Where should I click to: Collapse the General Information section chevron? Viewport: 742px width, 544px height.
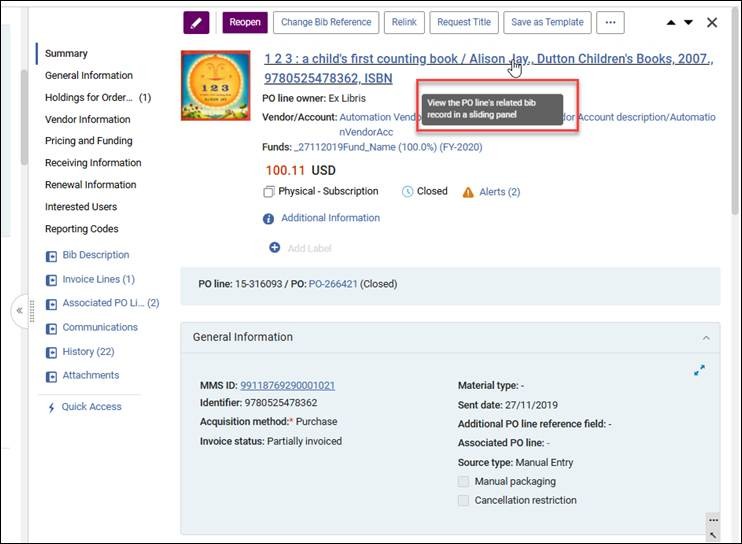[x=706, y=338]
